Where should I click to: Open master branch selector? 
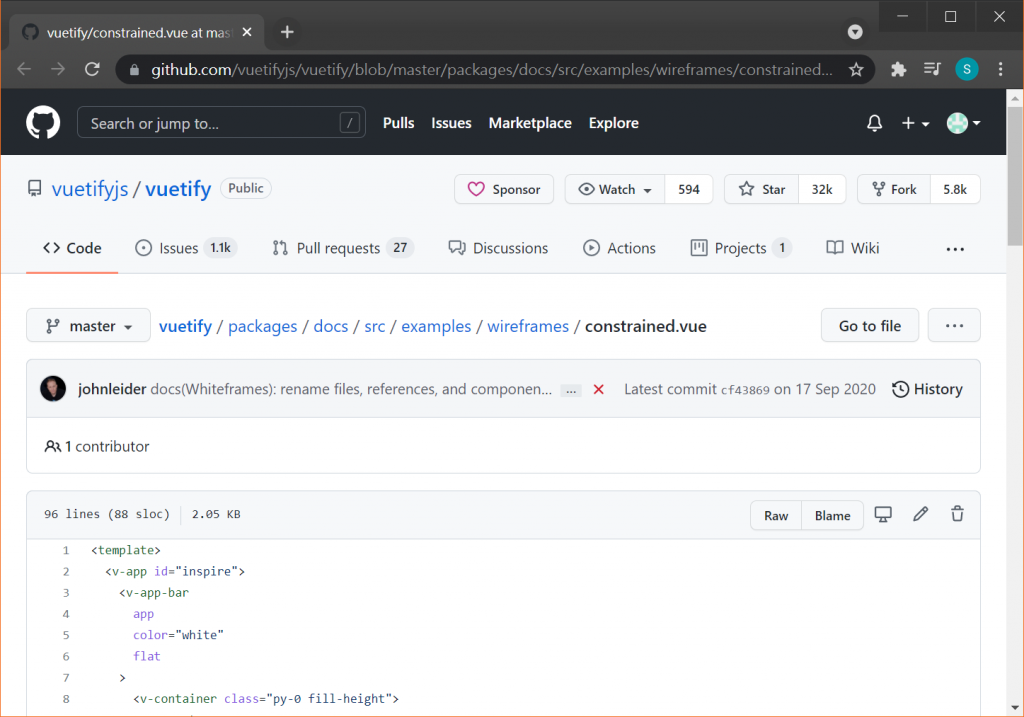coord(88,325)
